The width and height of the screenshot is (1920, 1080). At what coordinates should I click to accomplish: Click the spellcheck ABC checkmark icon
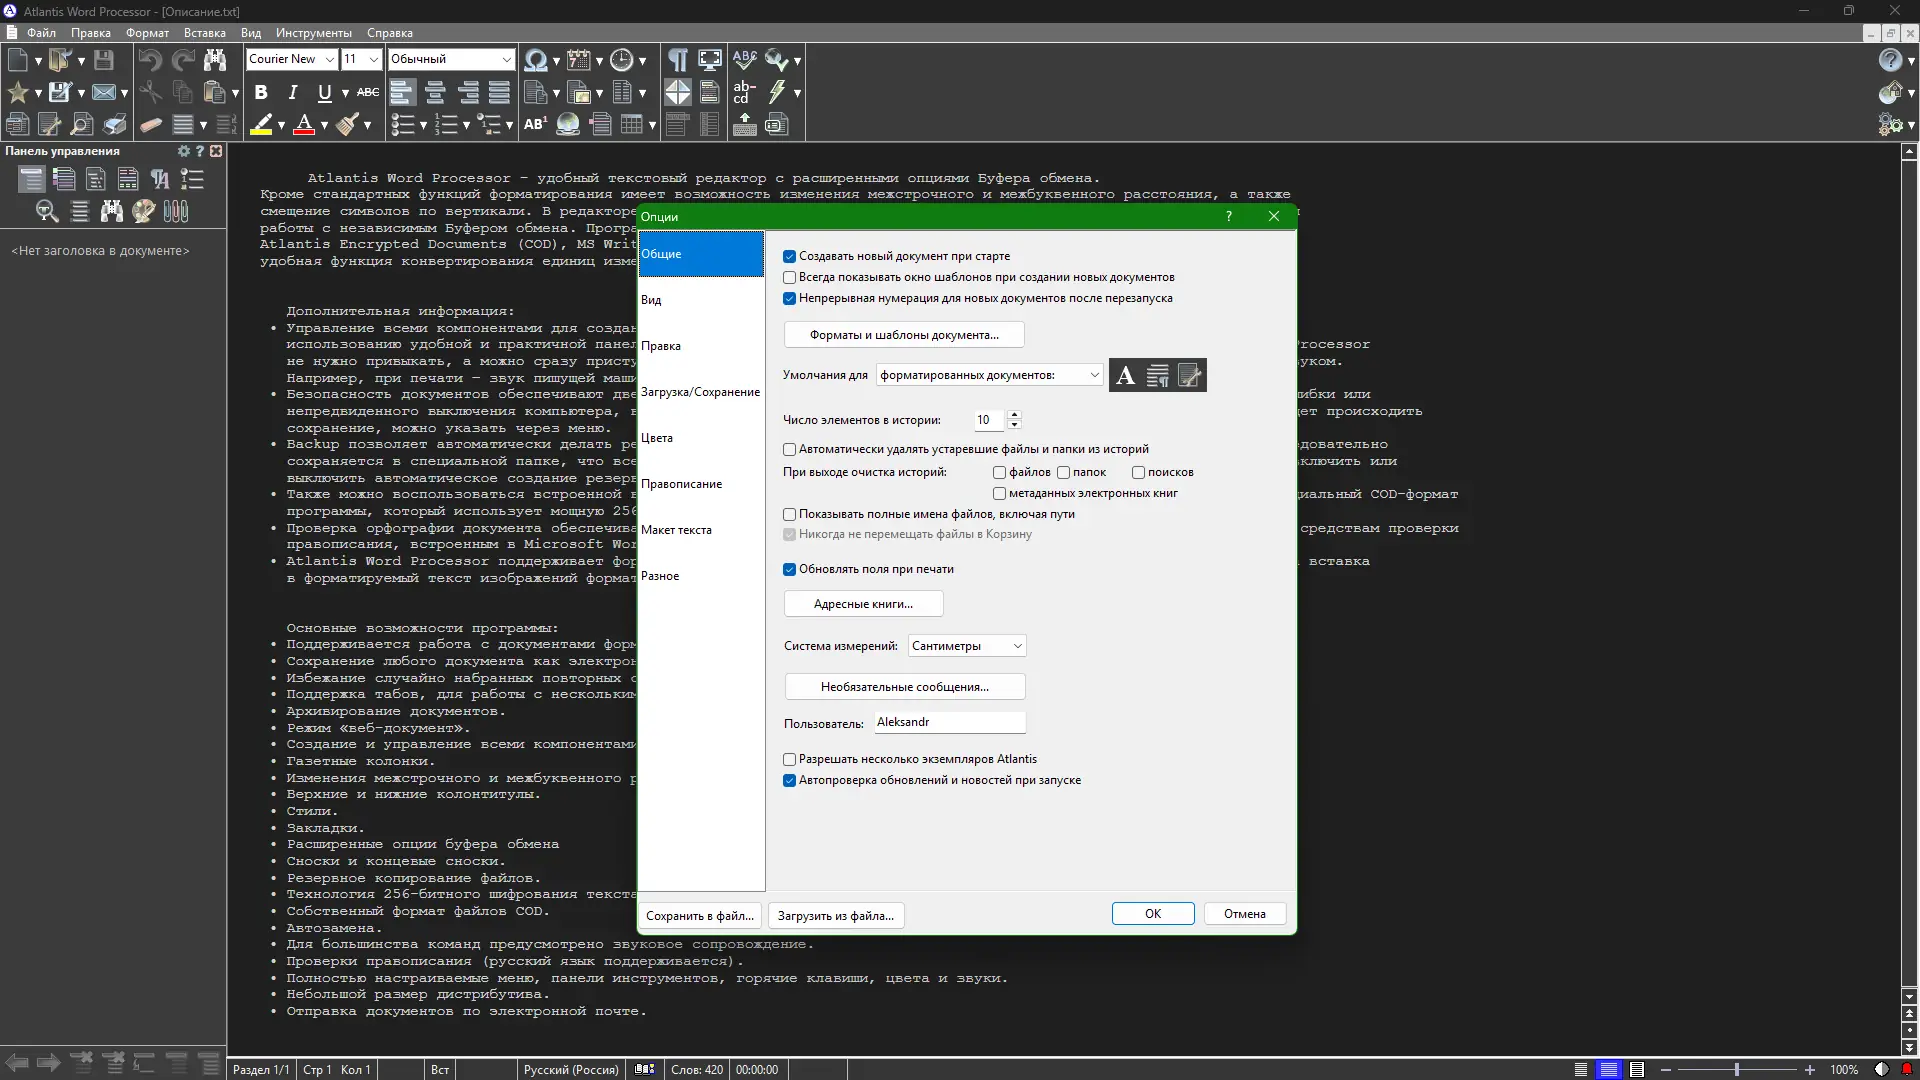(x=744, y=60)
